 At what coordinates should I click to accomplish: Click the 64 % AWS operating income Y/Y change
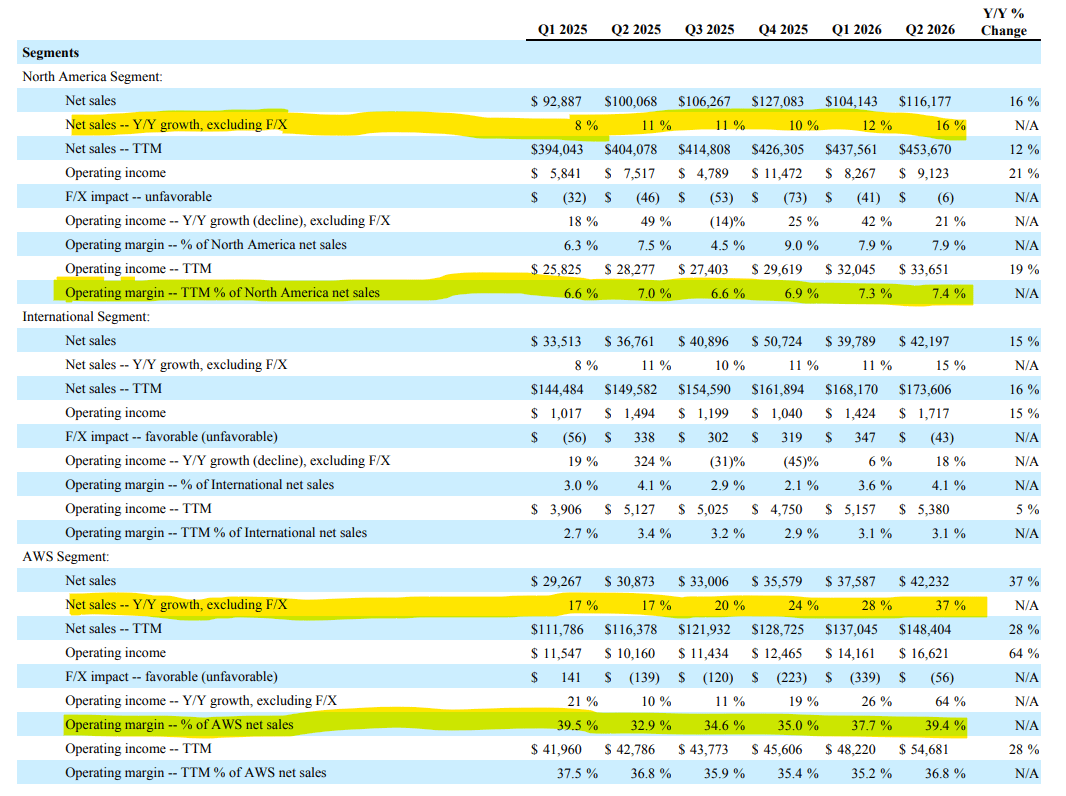[1024, 653]
